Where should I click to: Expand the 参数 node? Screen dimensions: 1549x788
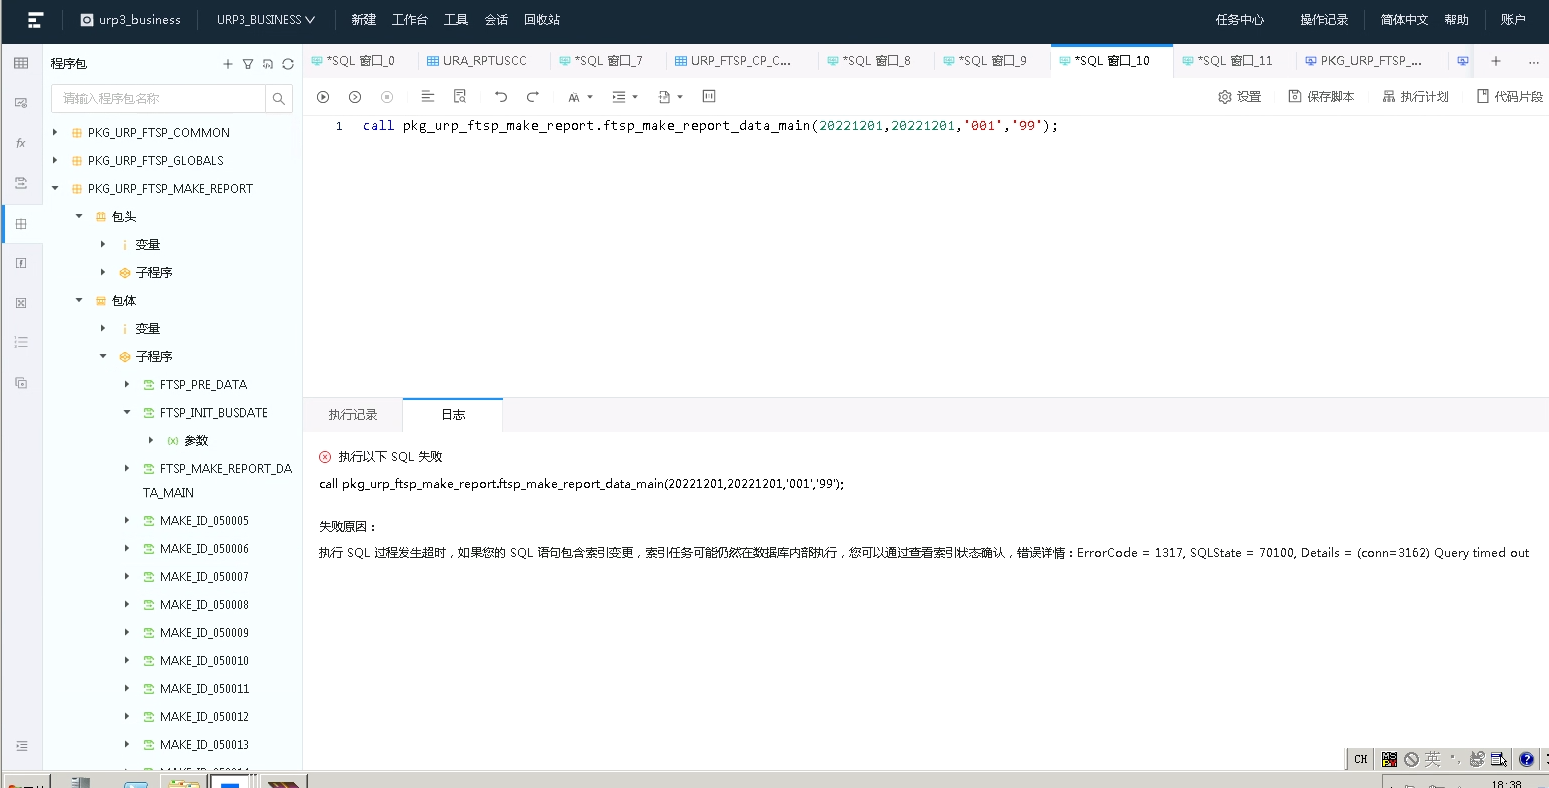pos(151,440)
